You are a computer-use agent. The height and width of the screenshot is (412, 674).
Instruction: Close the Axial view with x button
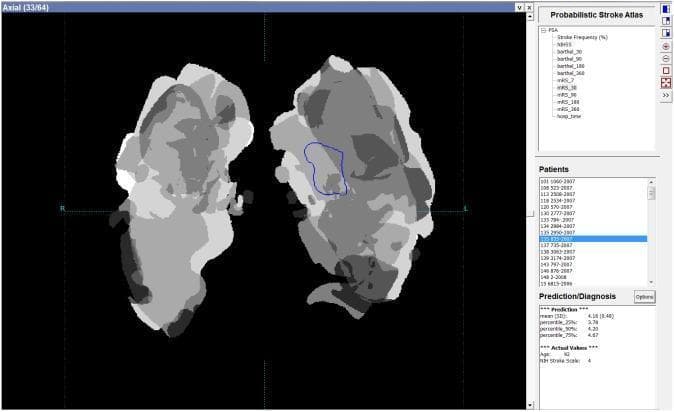click(529, 8)
